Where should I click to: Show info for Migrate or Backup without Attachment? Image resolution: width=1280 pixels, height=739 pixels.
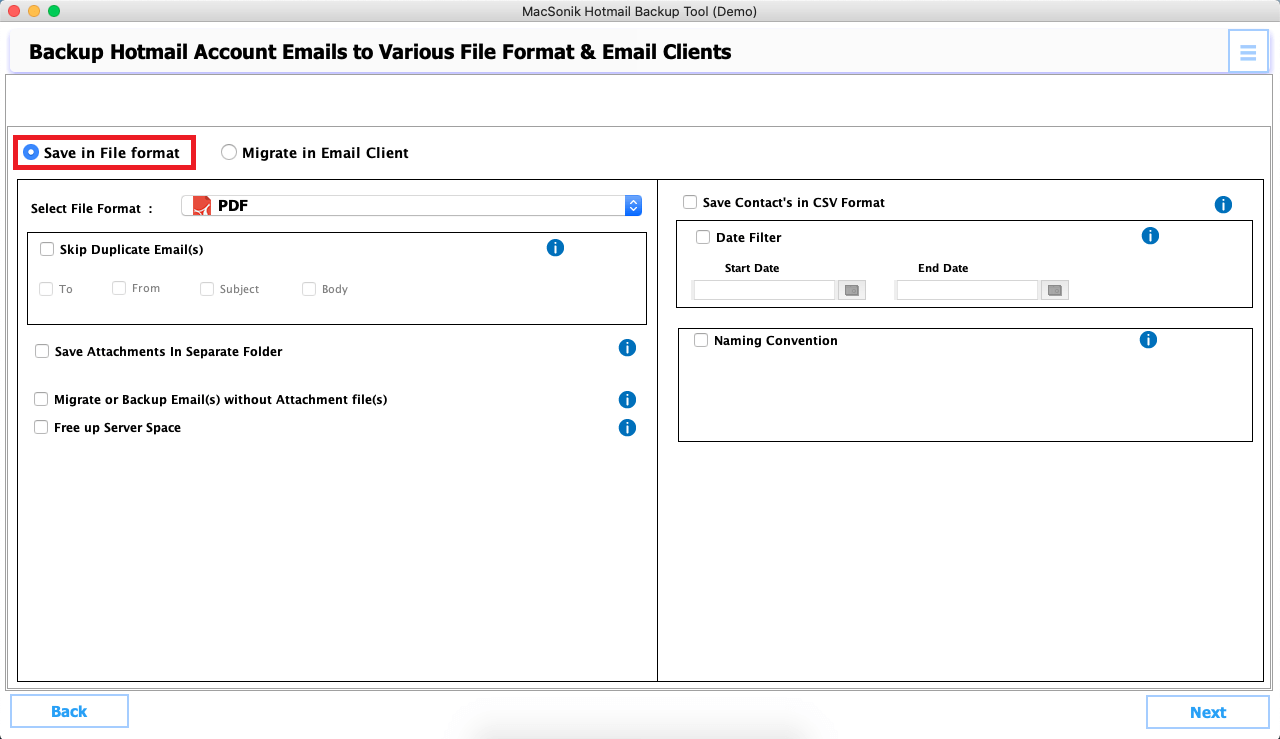coord(627,400)
